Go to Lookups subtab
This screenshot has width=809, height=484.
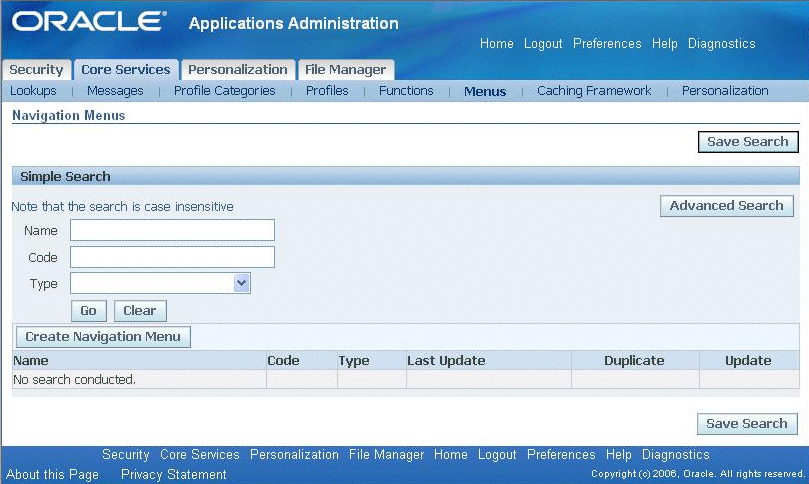(x=33, y=91)
